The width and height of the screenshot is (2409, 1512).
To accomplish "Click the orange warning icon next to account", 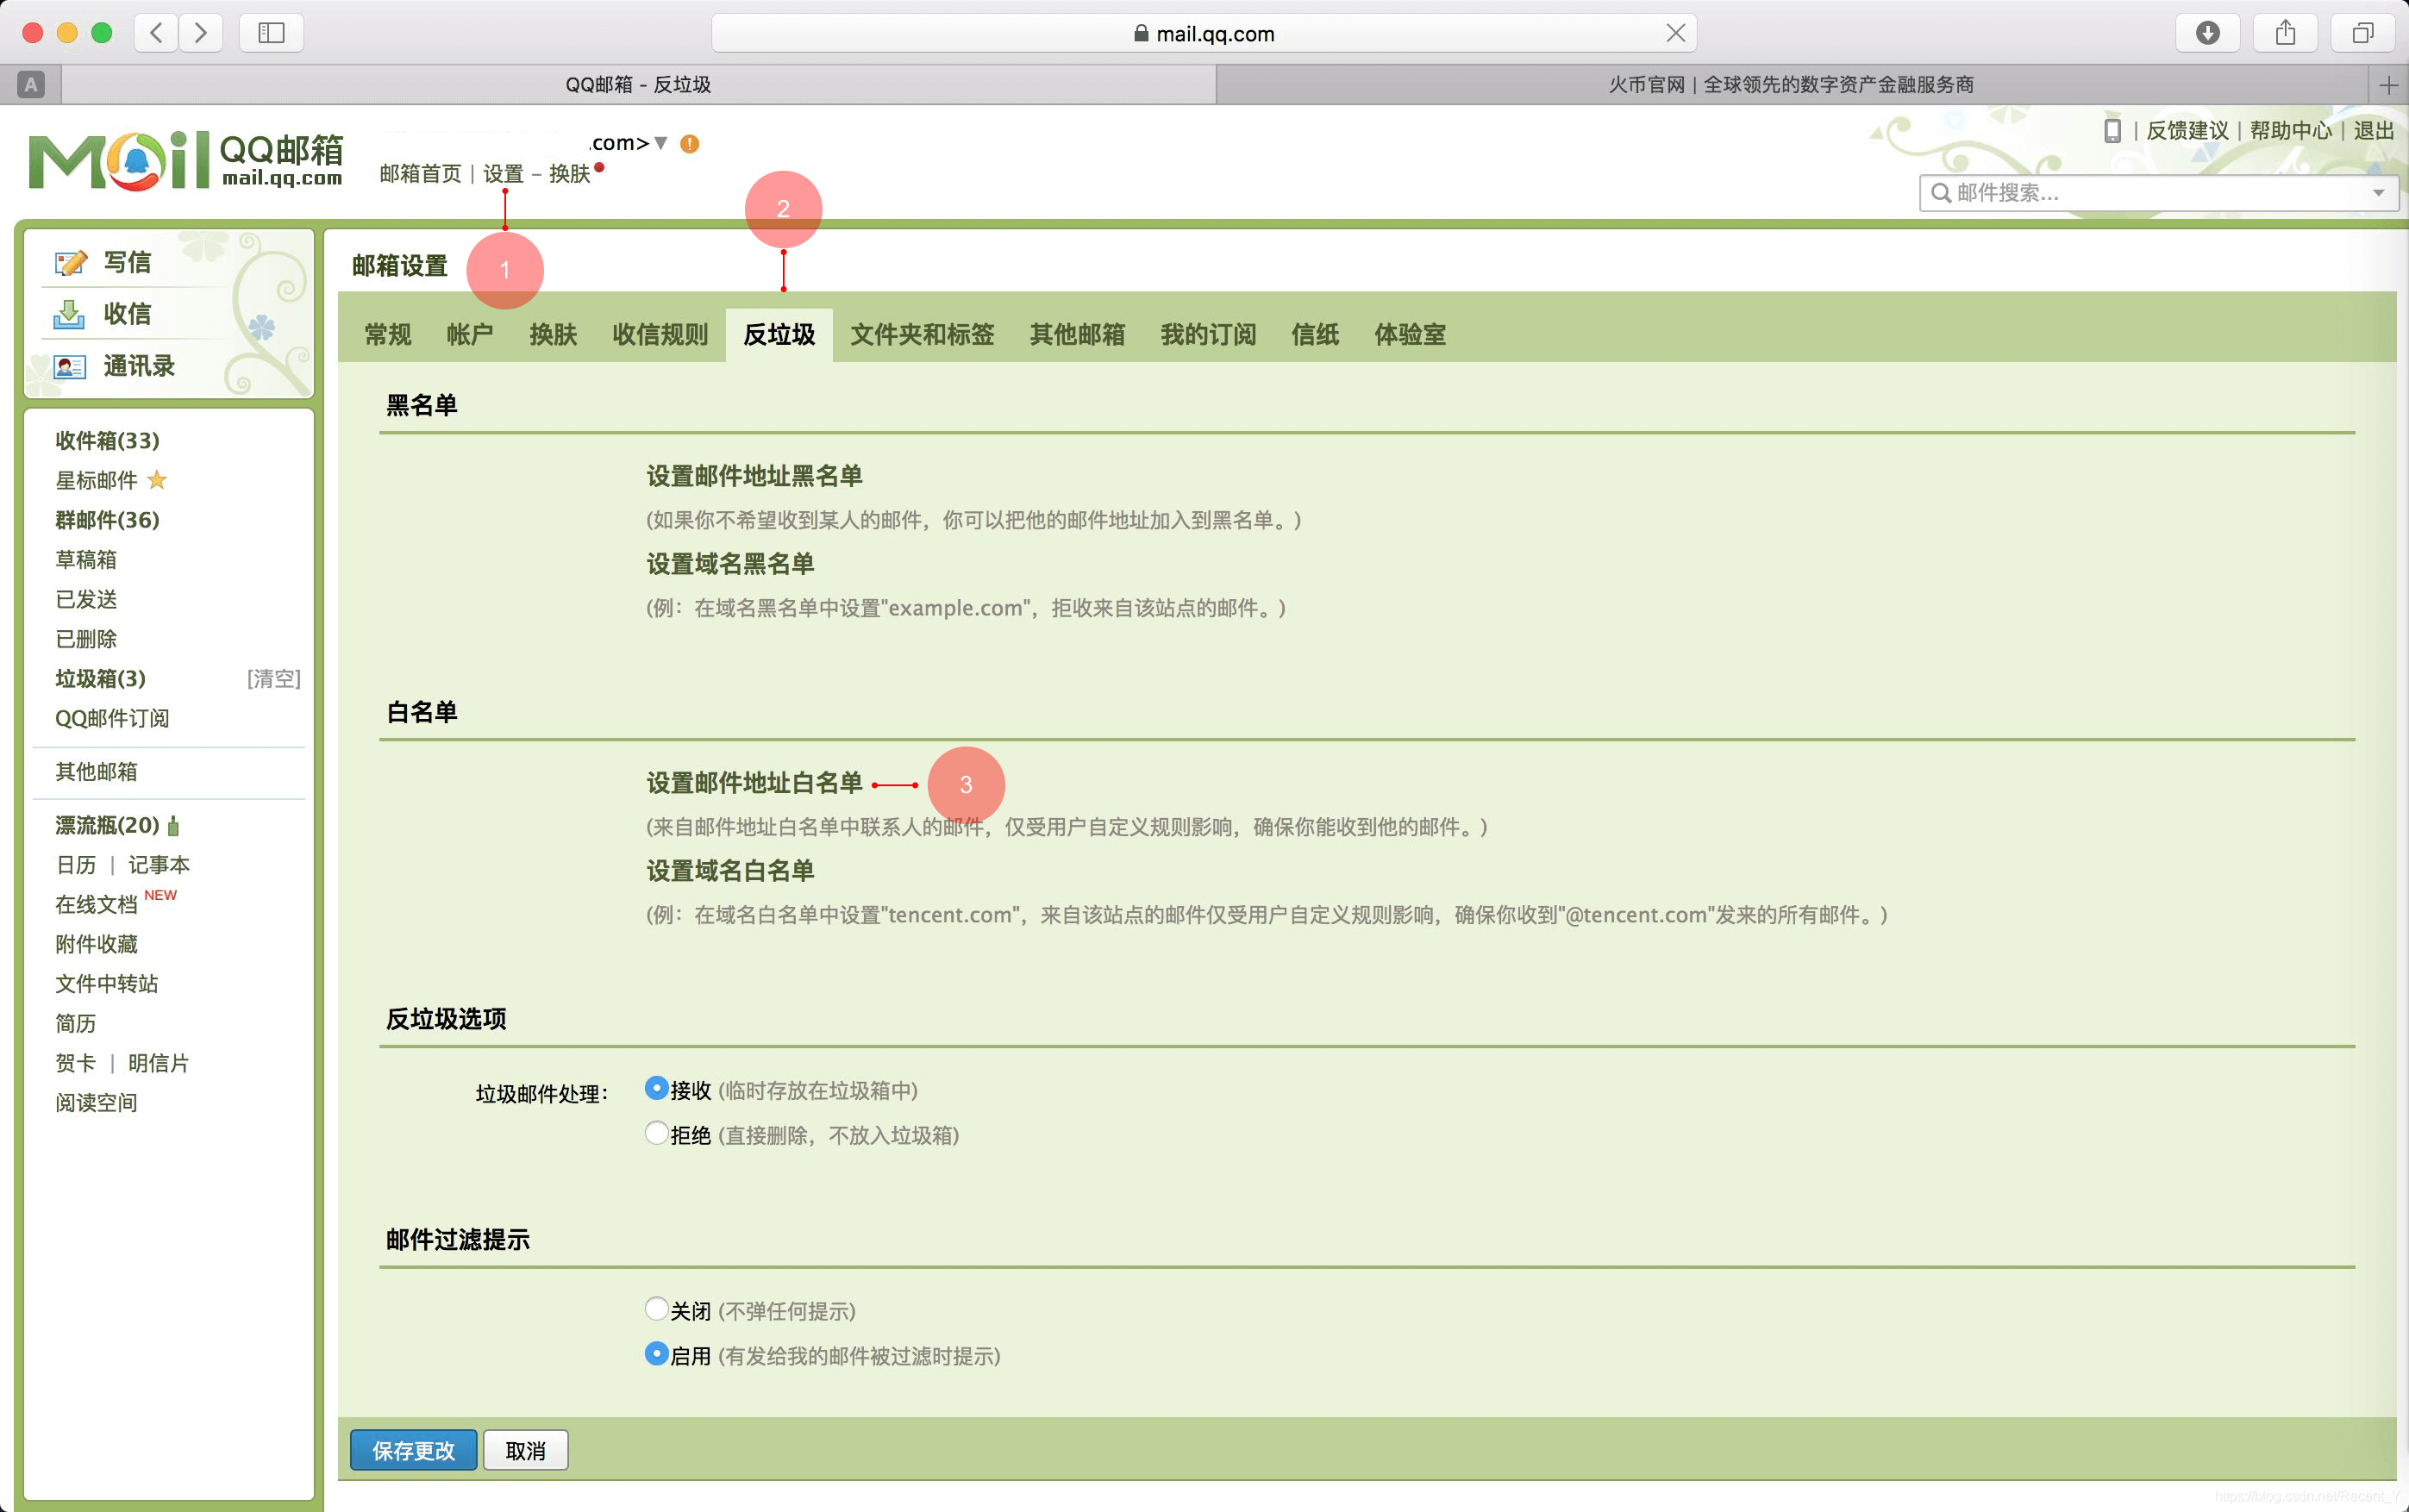I will pos(689,143).
